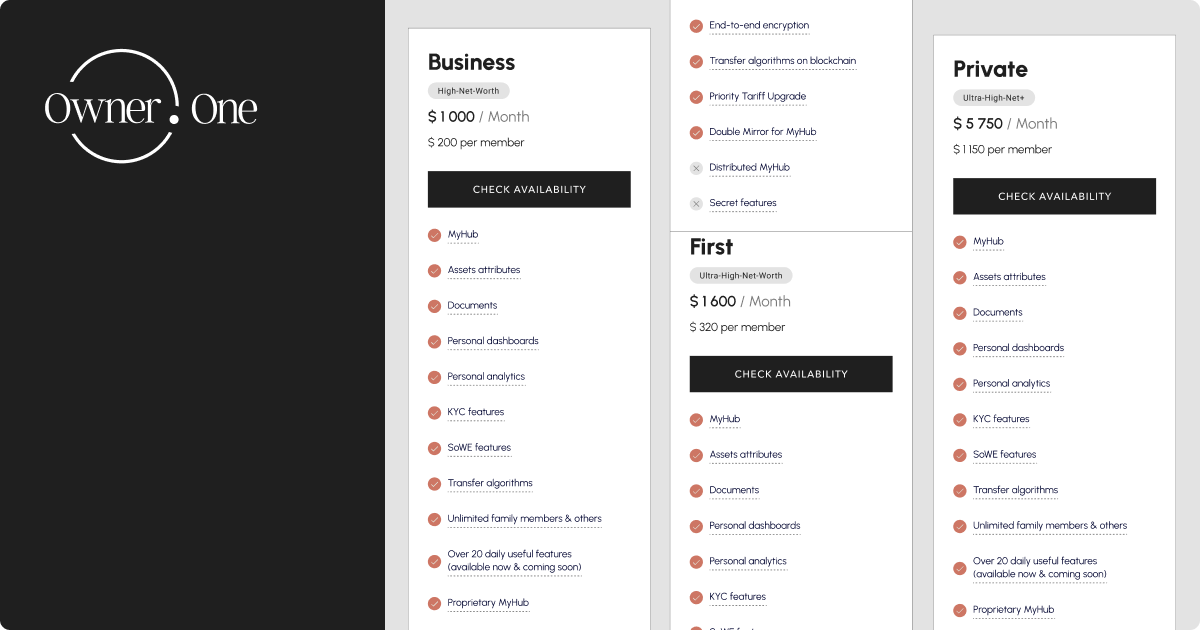
Task: Click CHECK AVAILABILITY for the First plan
Action: pos(791,373)
